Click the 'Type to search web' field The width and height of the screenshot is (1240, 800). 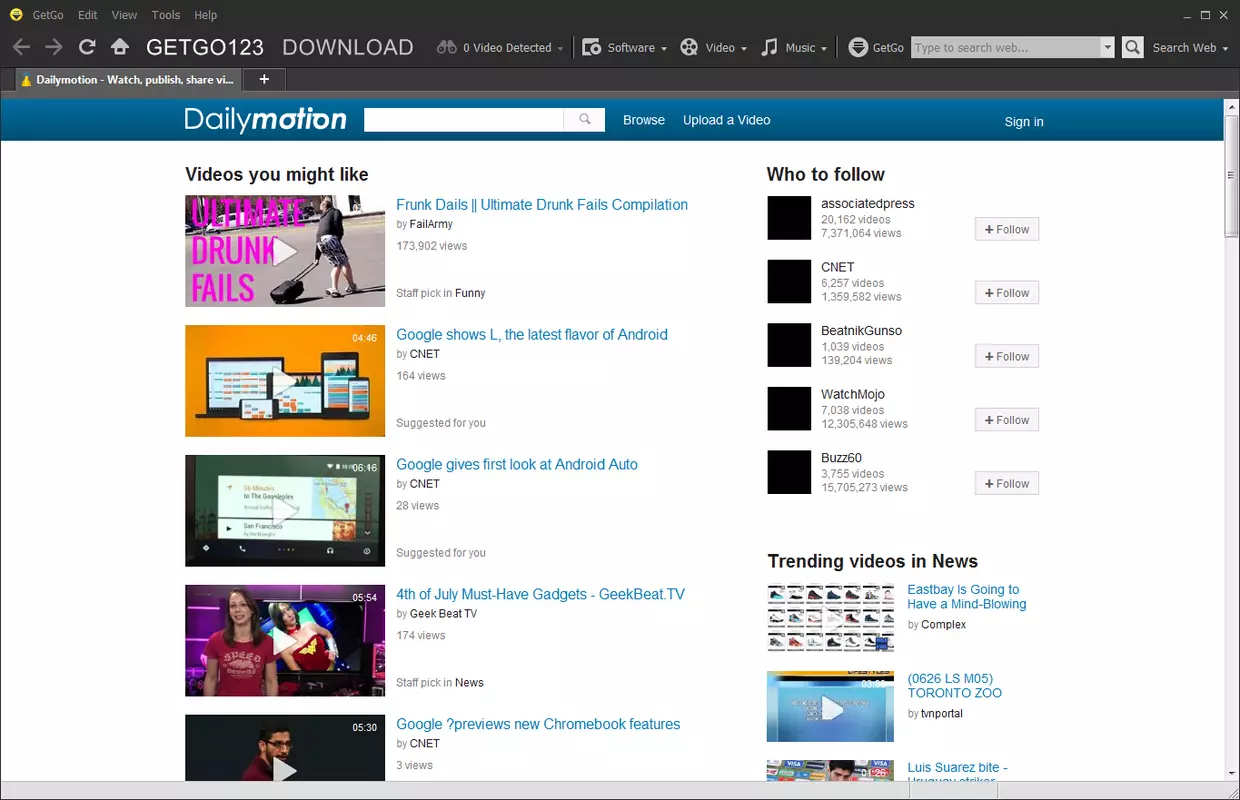pyautogui.click(x=1005, y=47)
